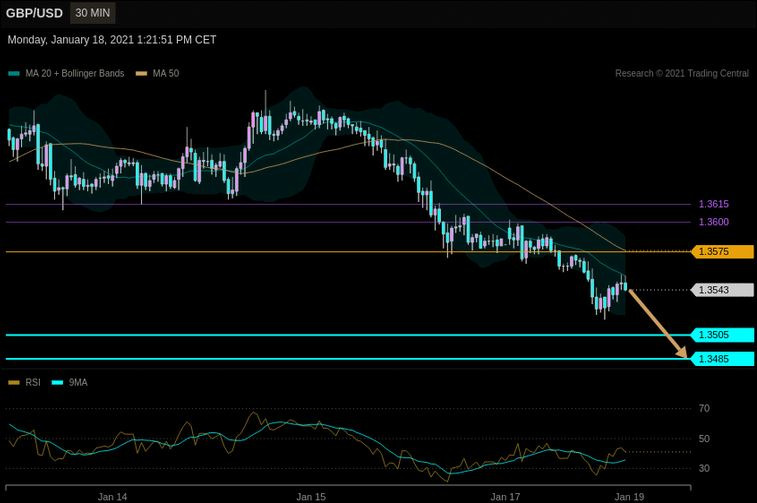The height and width of the screenshot is (503, 757).
Task: Click the GBP/USD pair title
Action: [x=34, y=13]
